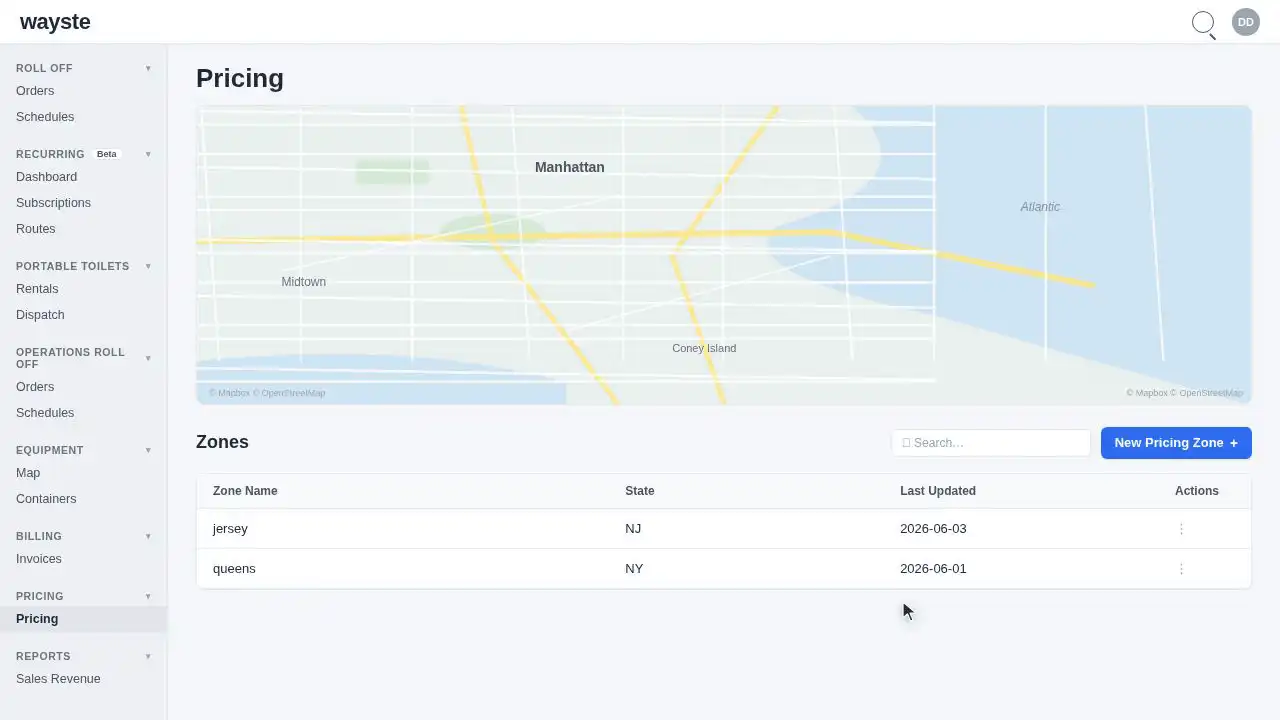Collapse the Operations Roll Off section

148,358
